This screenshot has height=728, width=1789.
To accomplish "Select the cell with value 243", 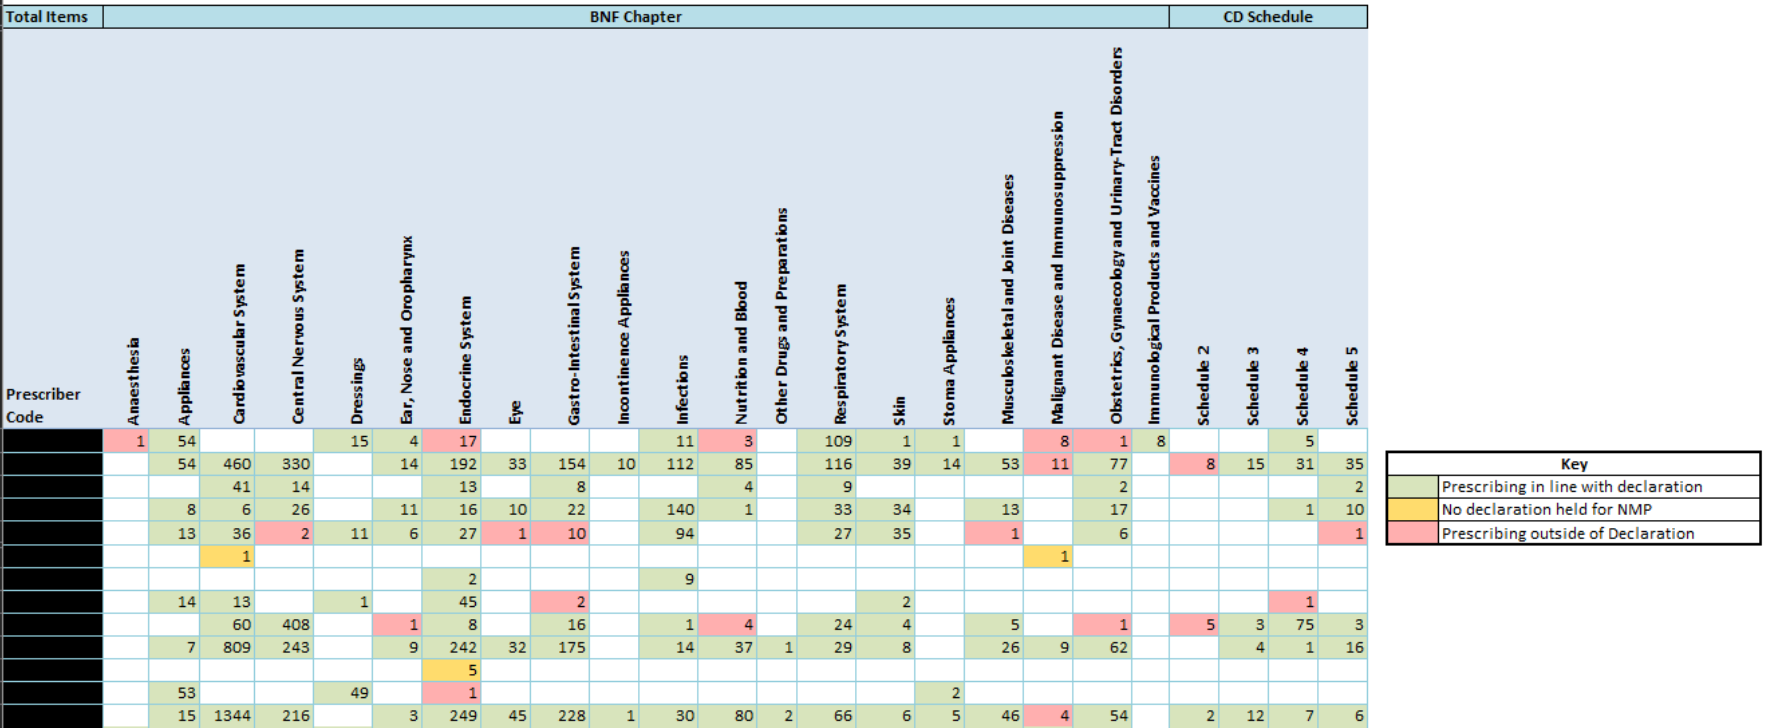I will click(284, 647).
